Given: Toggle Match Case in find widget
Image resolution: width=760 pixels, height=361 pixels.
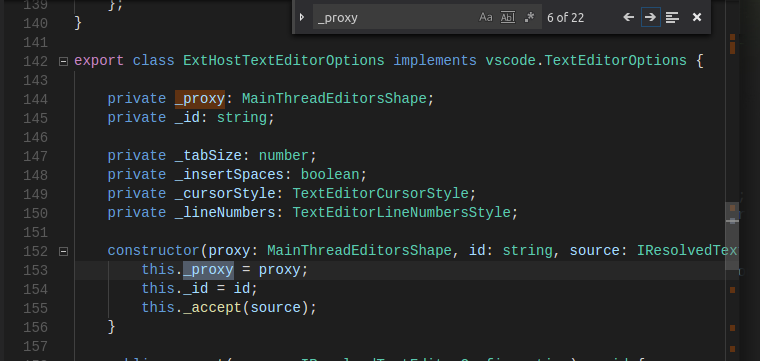Looking at the screenshot, I should click(486, 17).
